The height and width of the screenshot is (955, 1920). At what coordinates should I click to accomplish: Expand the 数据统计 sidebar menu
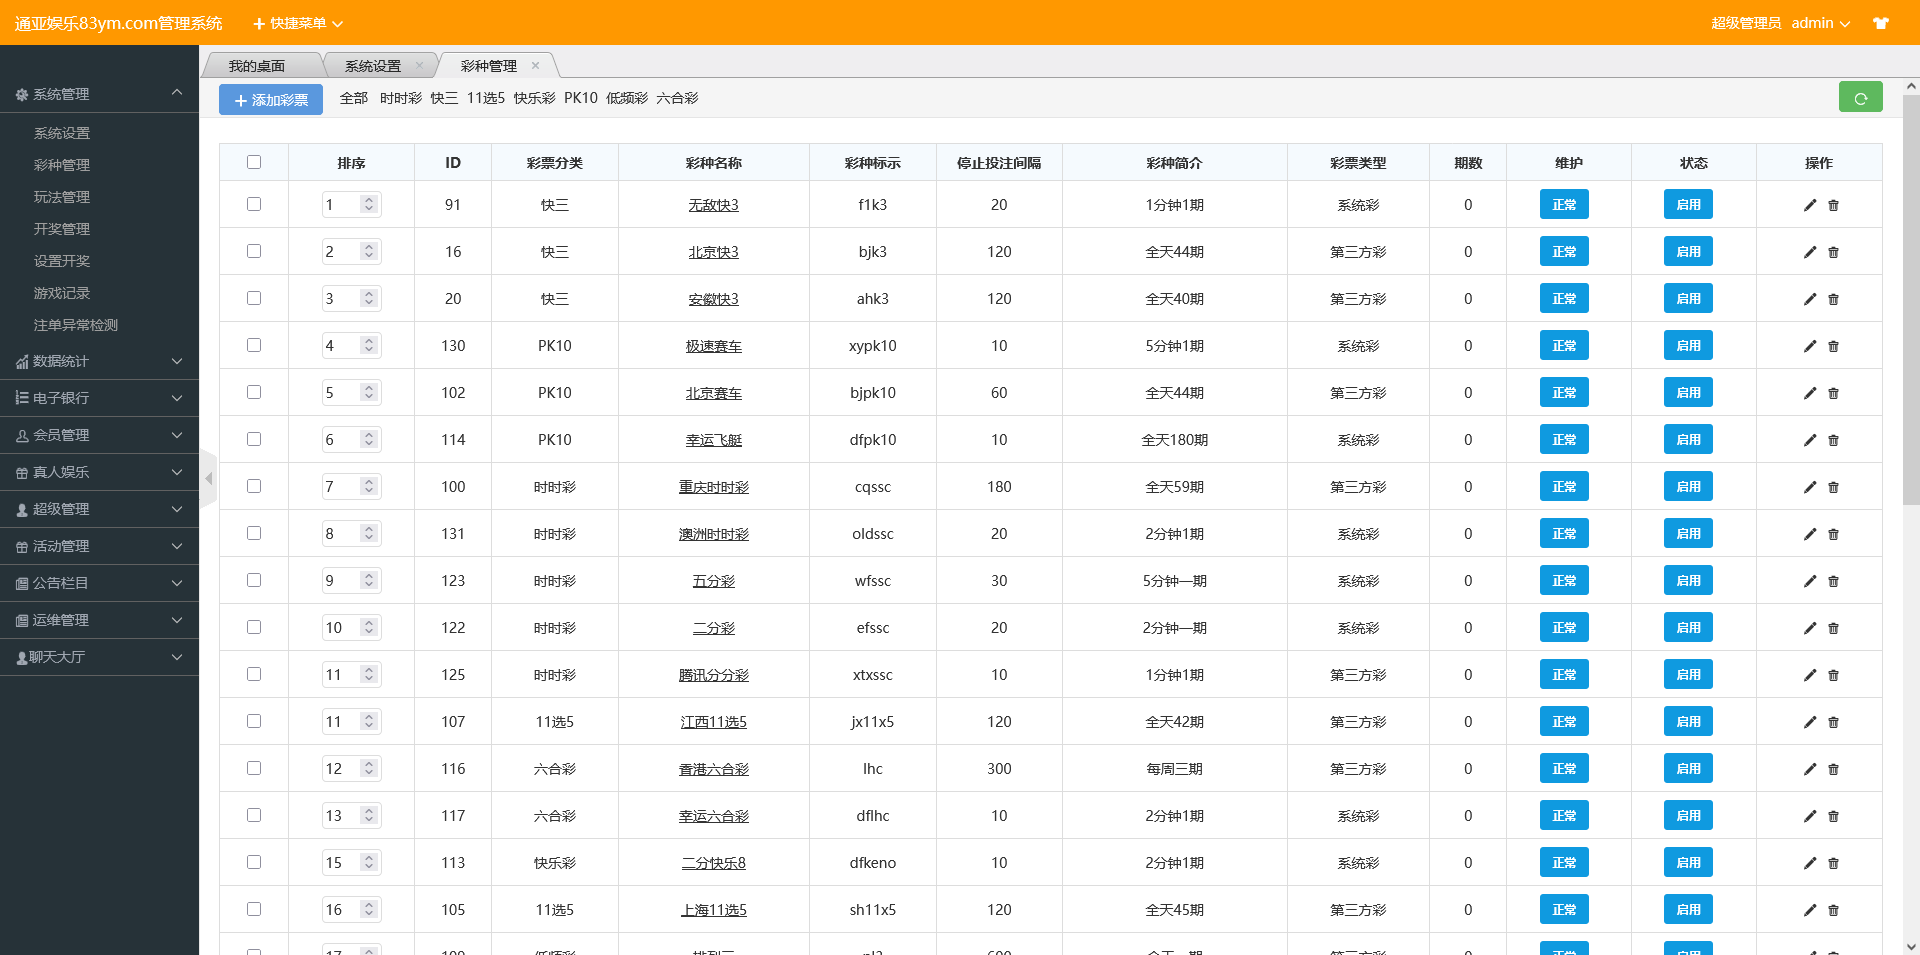pos(99,361)
